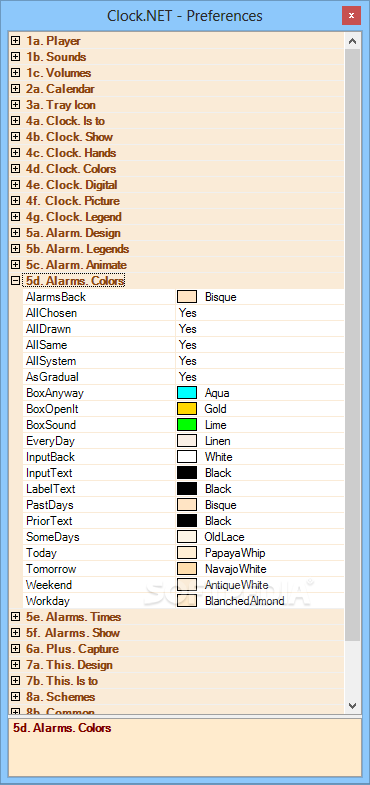This screenshot has height=785, width=370.
Task: Select the 4e. Clock. Digital heading
Action: coord(71,185)
